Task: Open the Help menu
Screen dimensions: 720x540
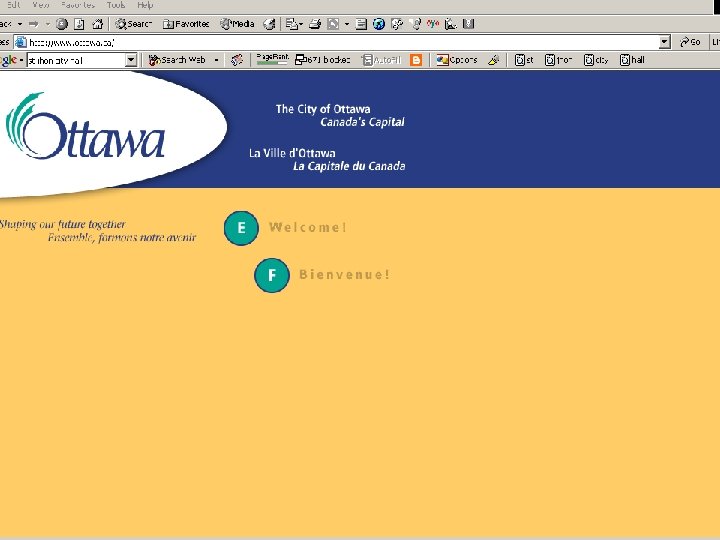Action: 145,5
